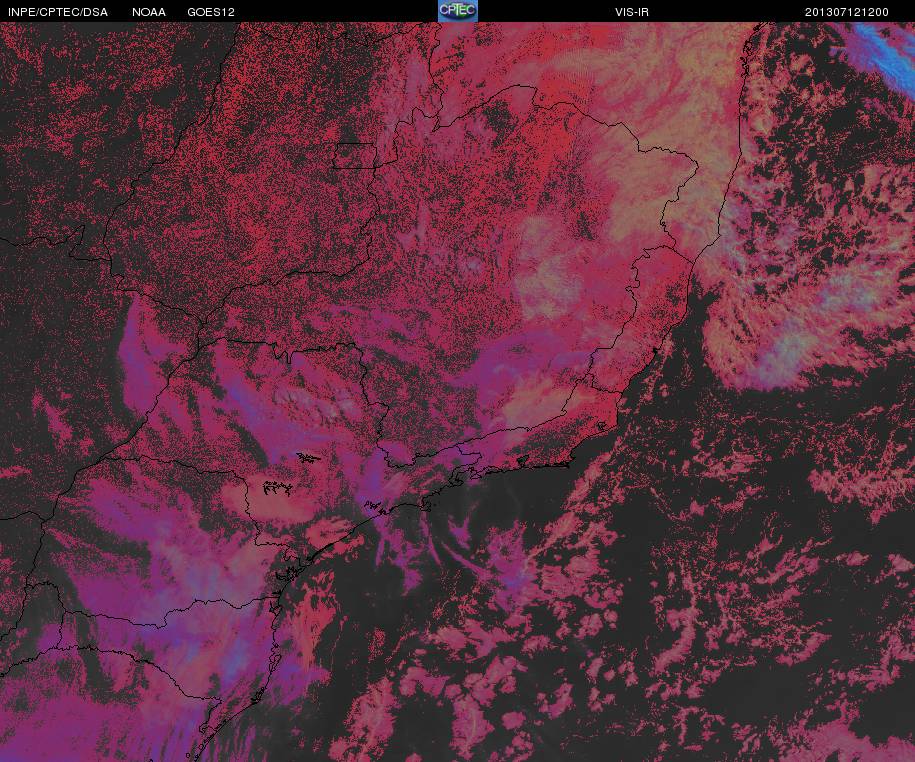The height and width of the screenshot is (762, 915).
Task: Click the VIS-IR channel label
Action: coord(632,12)
